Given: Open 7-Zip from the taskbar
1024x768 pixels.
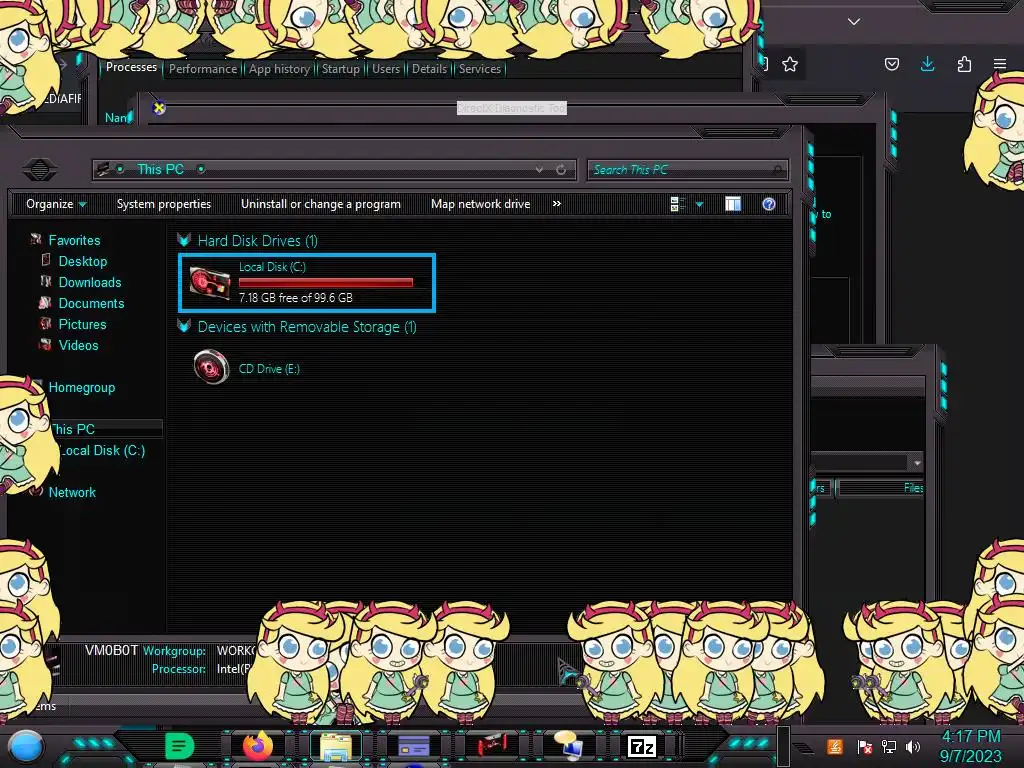Looking at the screenshot, I should click(641, 746).
